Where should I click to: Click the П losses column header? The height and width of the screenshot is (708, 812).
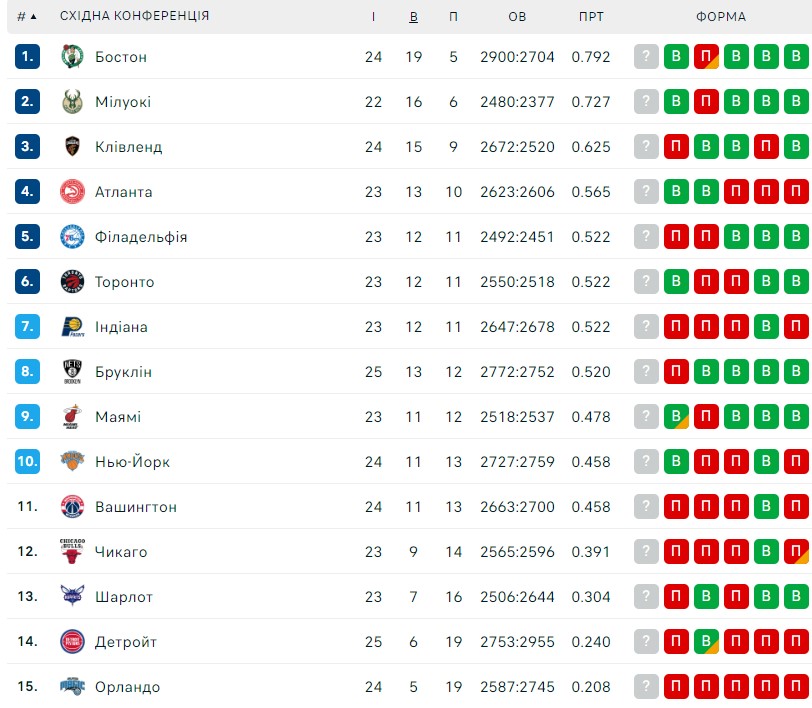(453, 17)
